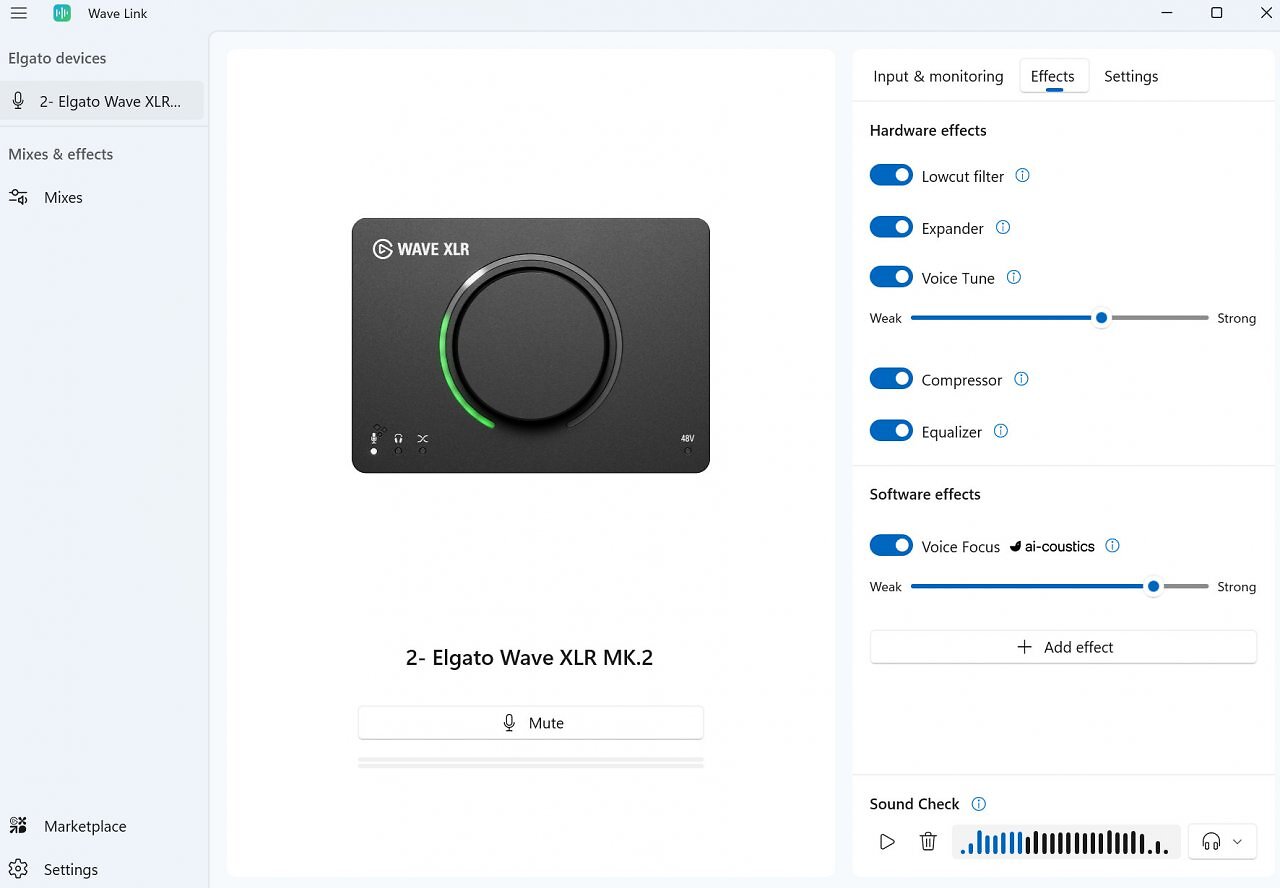
Task: Show info for the Expander effect
Action: [x=1003, y=227]
